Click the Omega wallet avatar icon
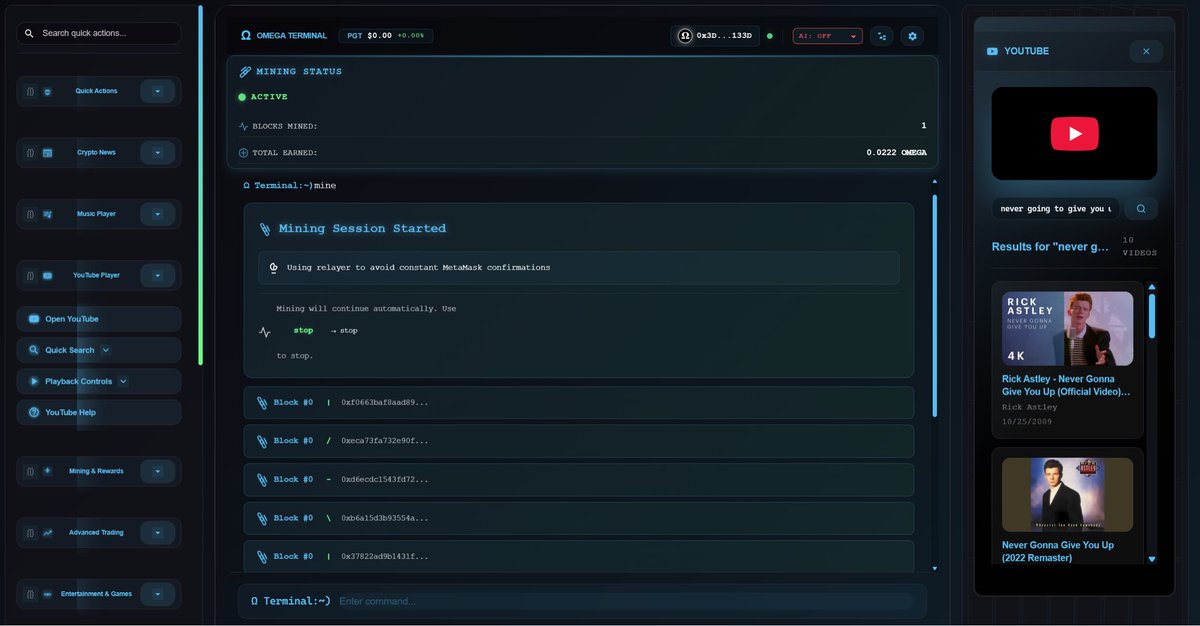The image size is (1200, 626). (x=685, y=35)
